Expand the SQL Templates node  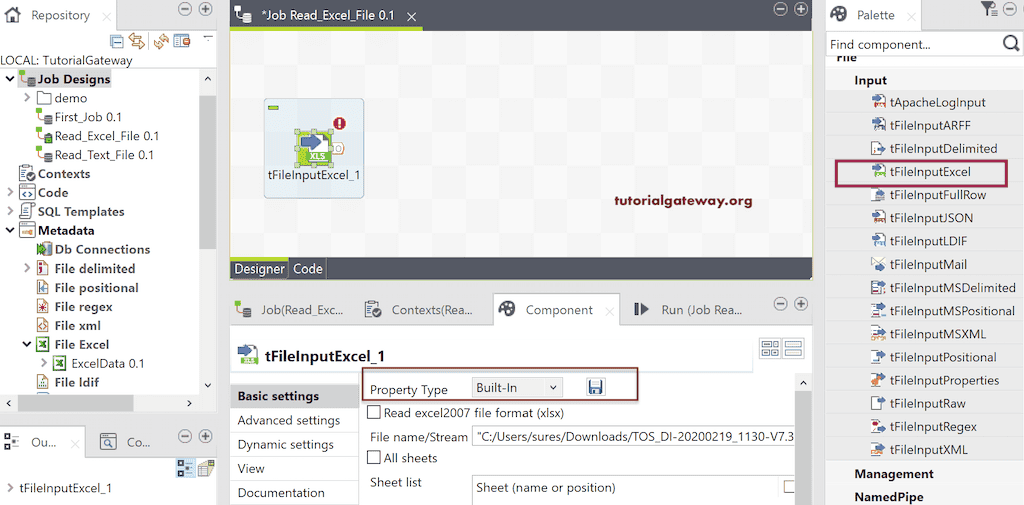point(10,212)
